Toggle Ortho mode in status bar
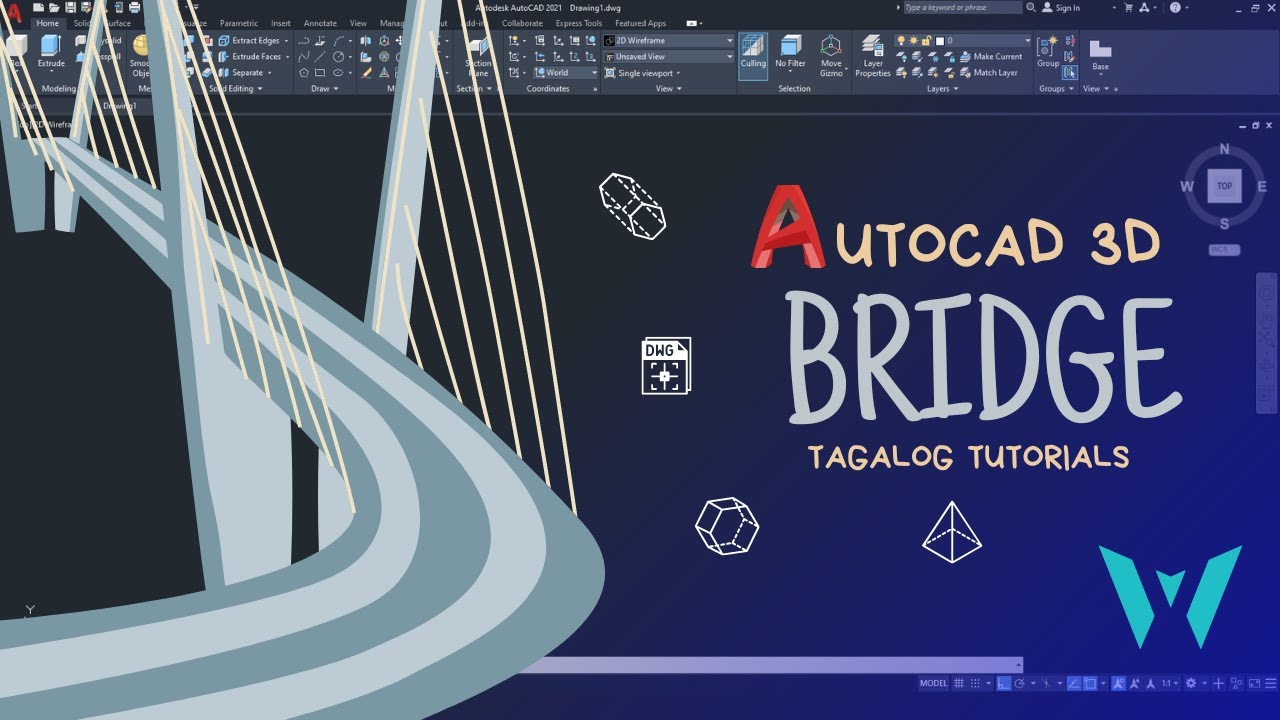The width and height of the screenshot is (1280, 720). pyautogui.click(x=1004, y=683)
